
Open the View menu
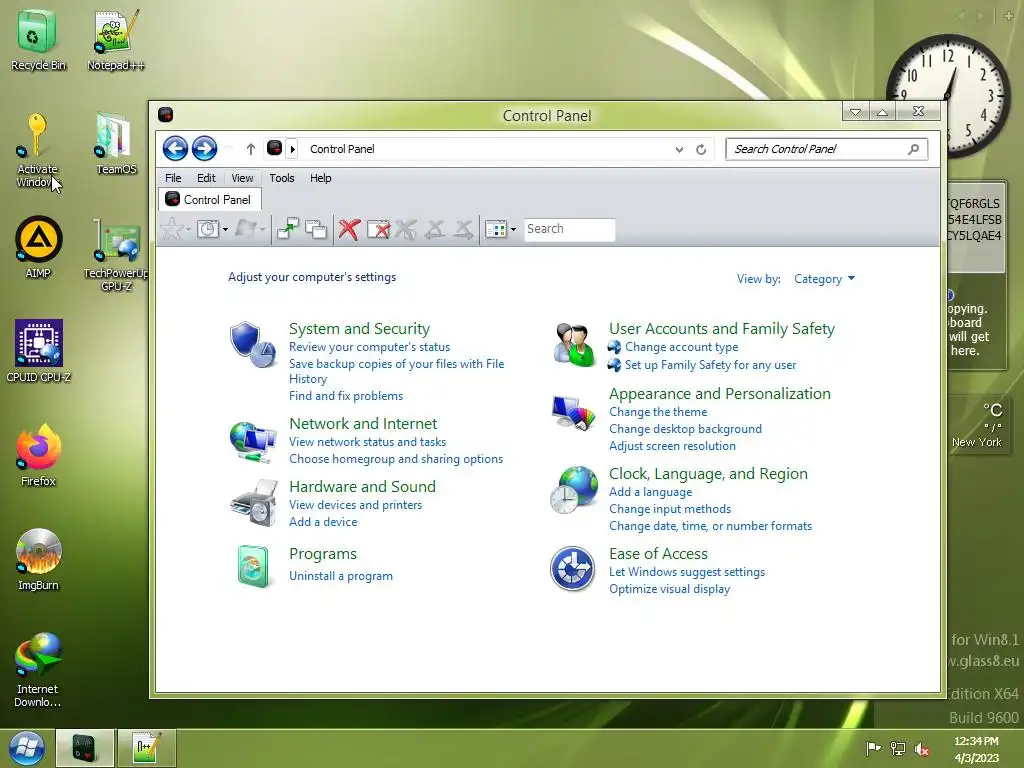242,178
